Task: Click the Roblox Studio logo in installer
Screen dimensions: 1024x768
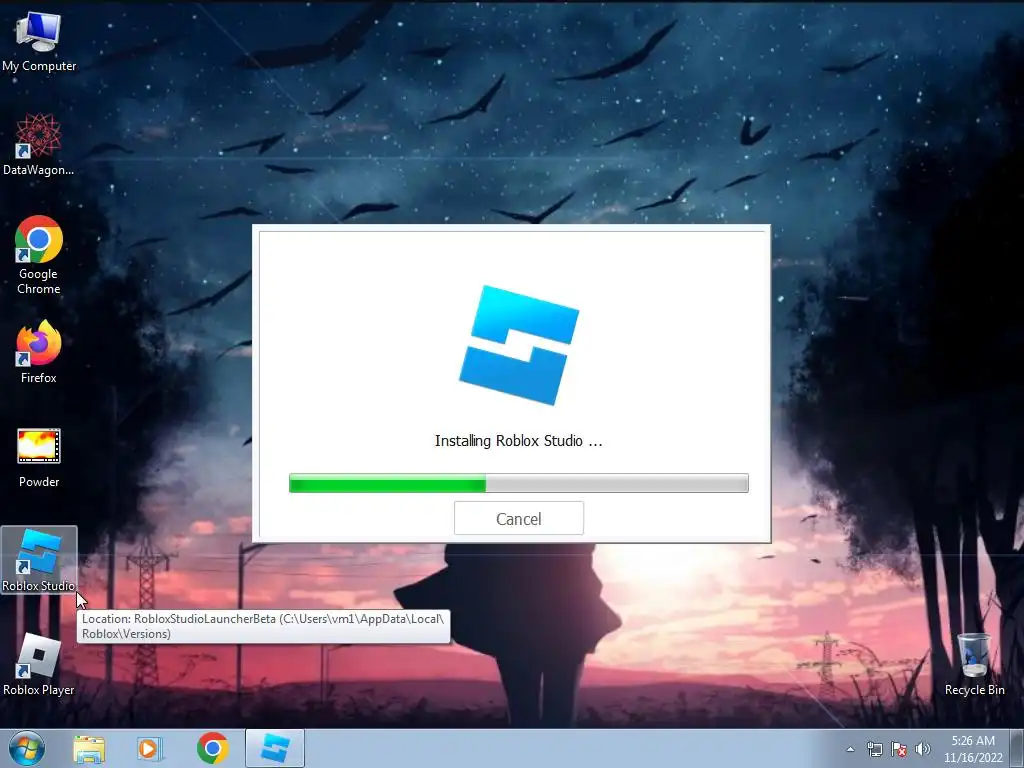Action: [519, 345]
